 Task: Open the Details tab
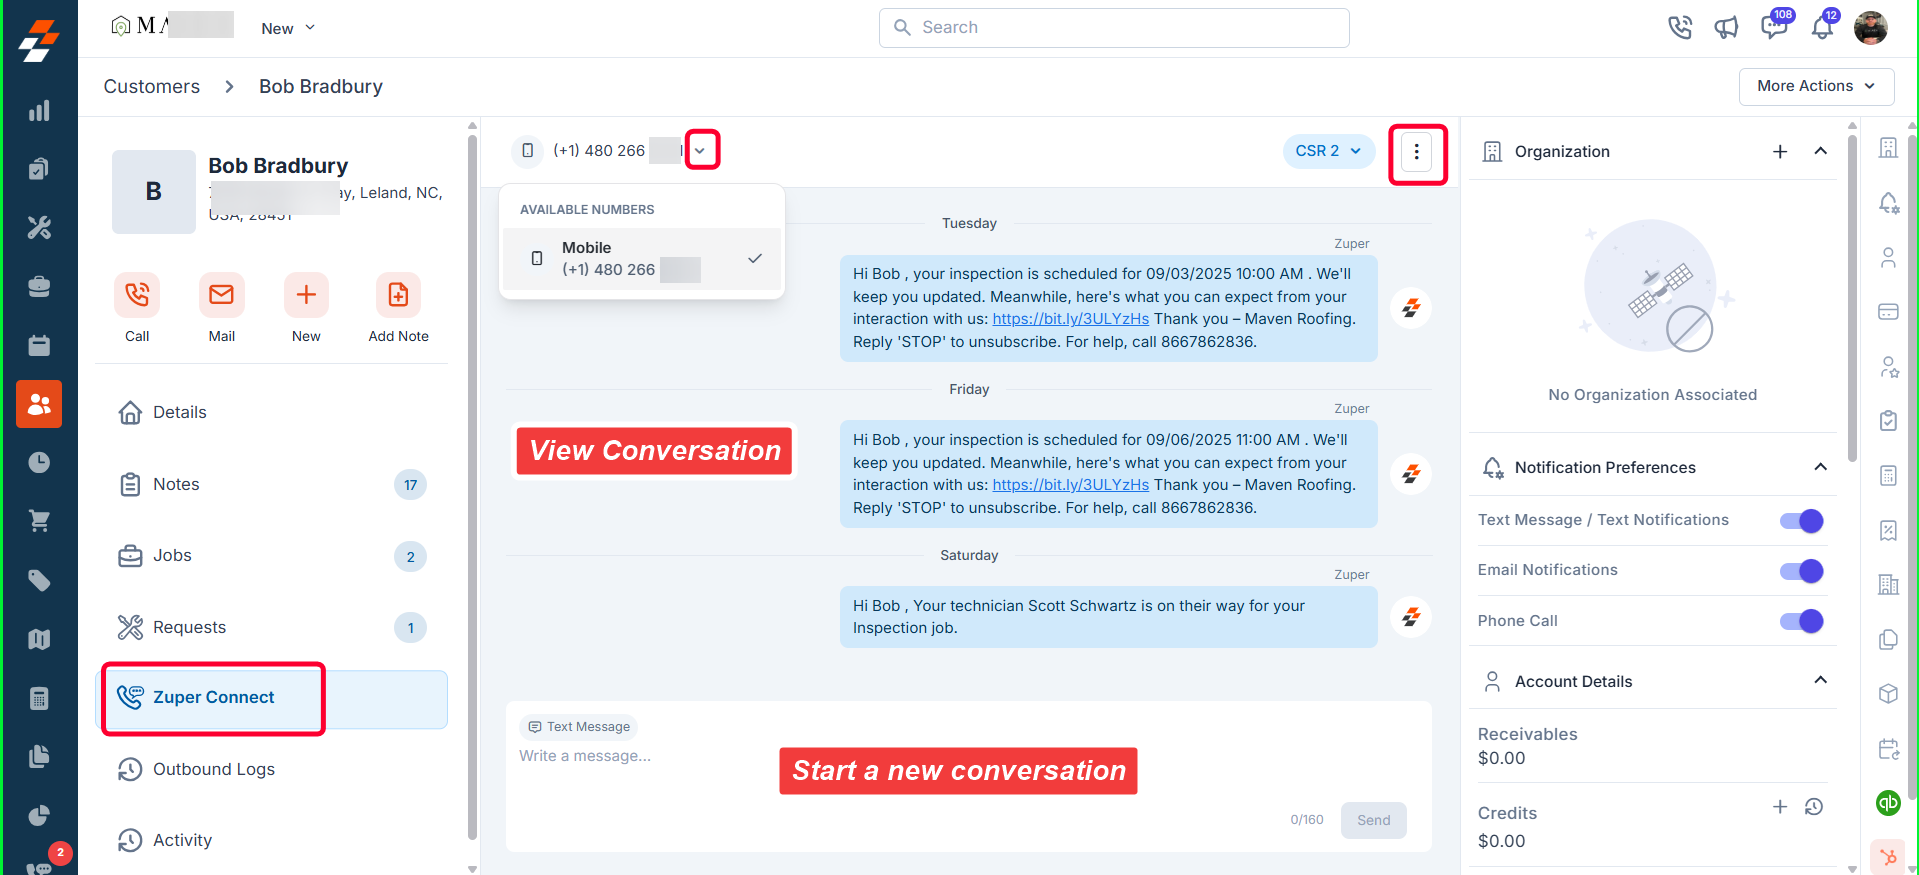(x=271, y=412)
